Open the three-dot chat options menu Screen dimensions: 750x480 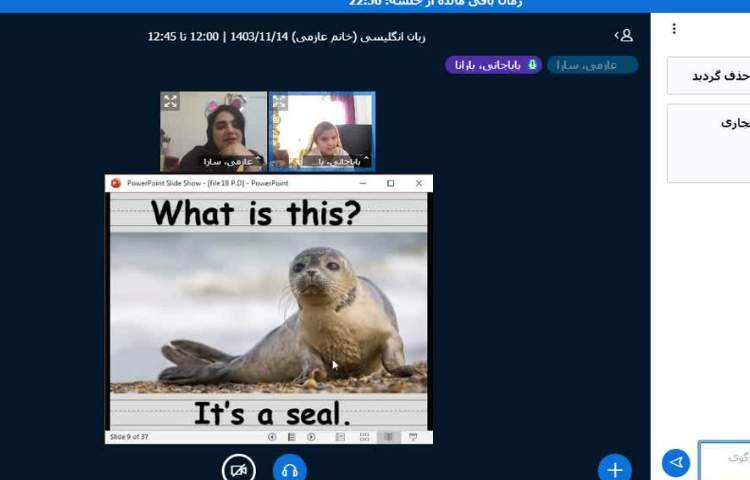click(674, 29)
